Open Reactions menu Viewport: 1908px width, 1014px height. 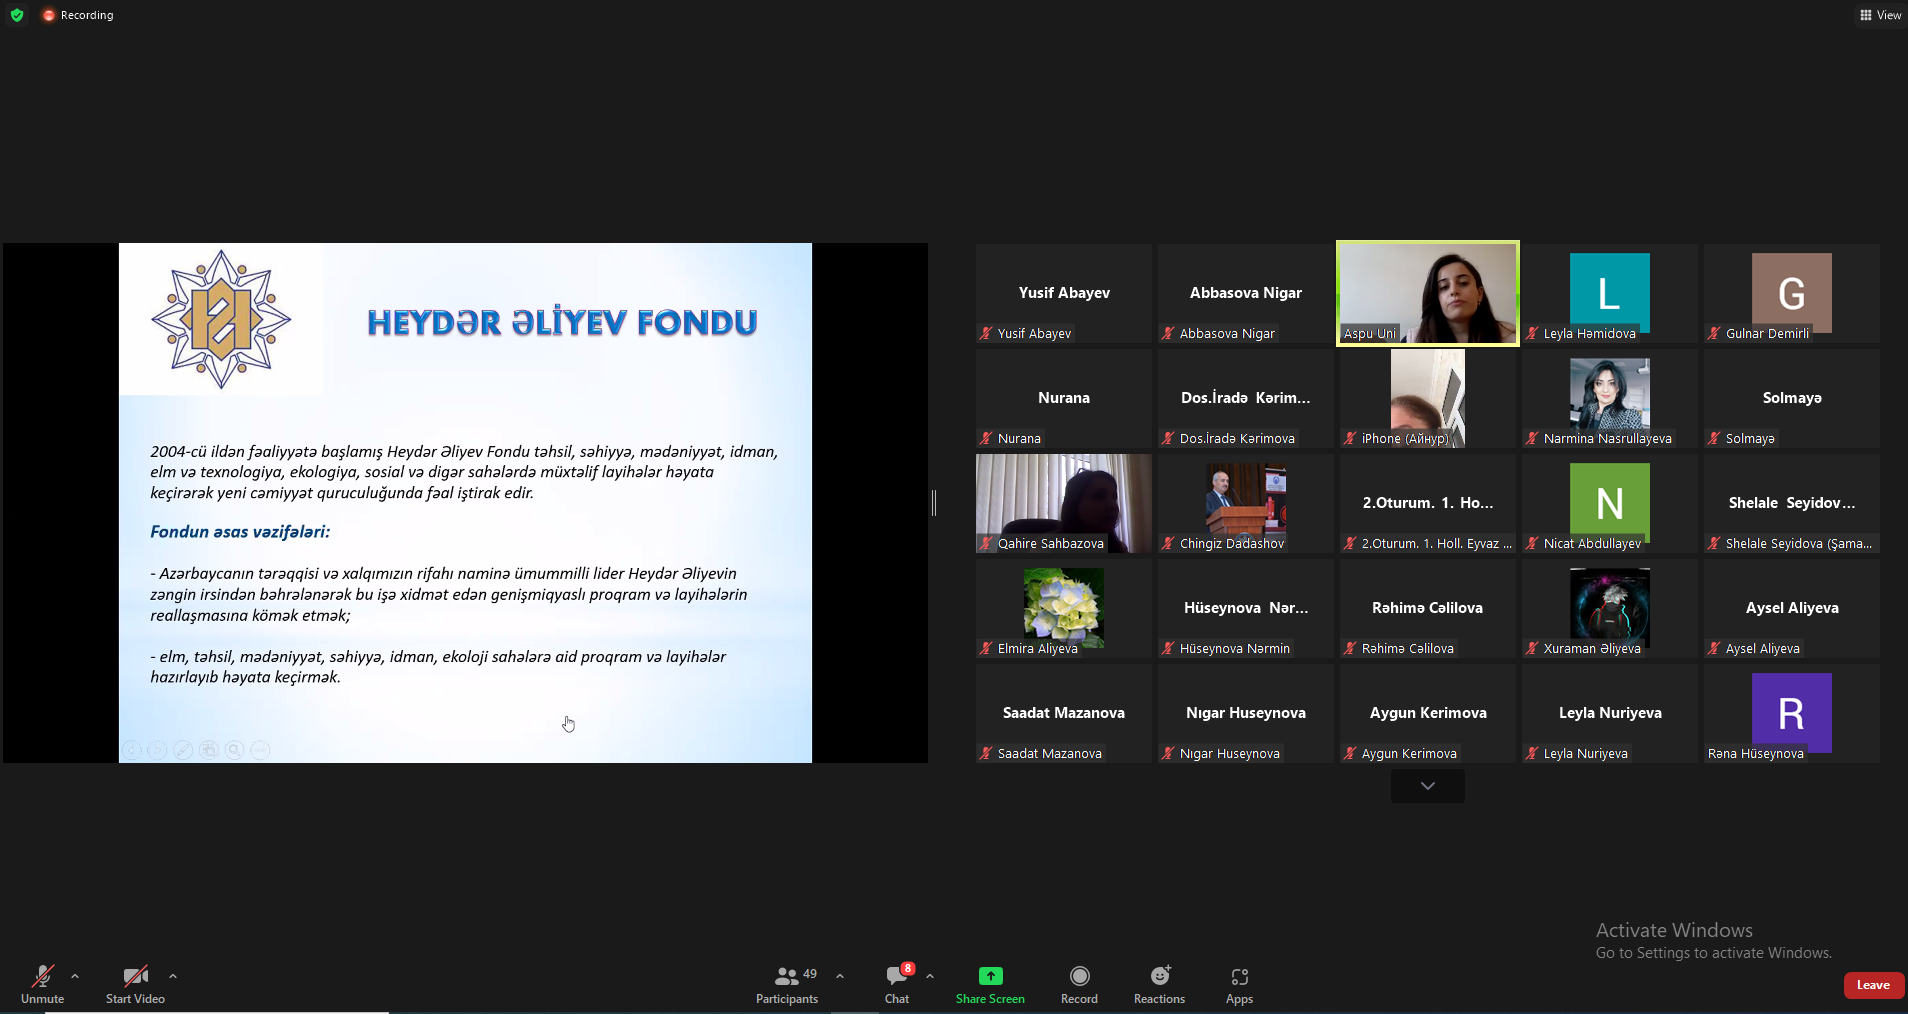pos(1159,984)
